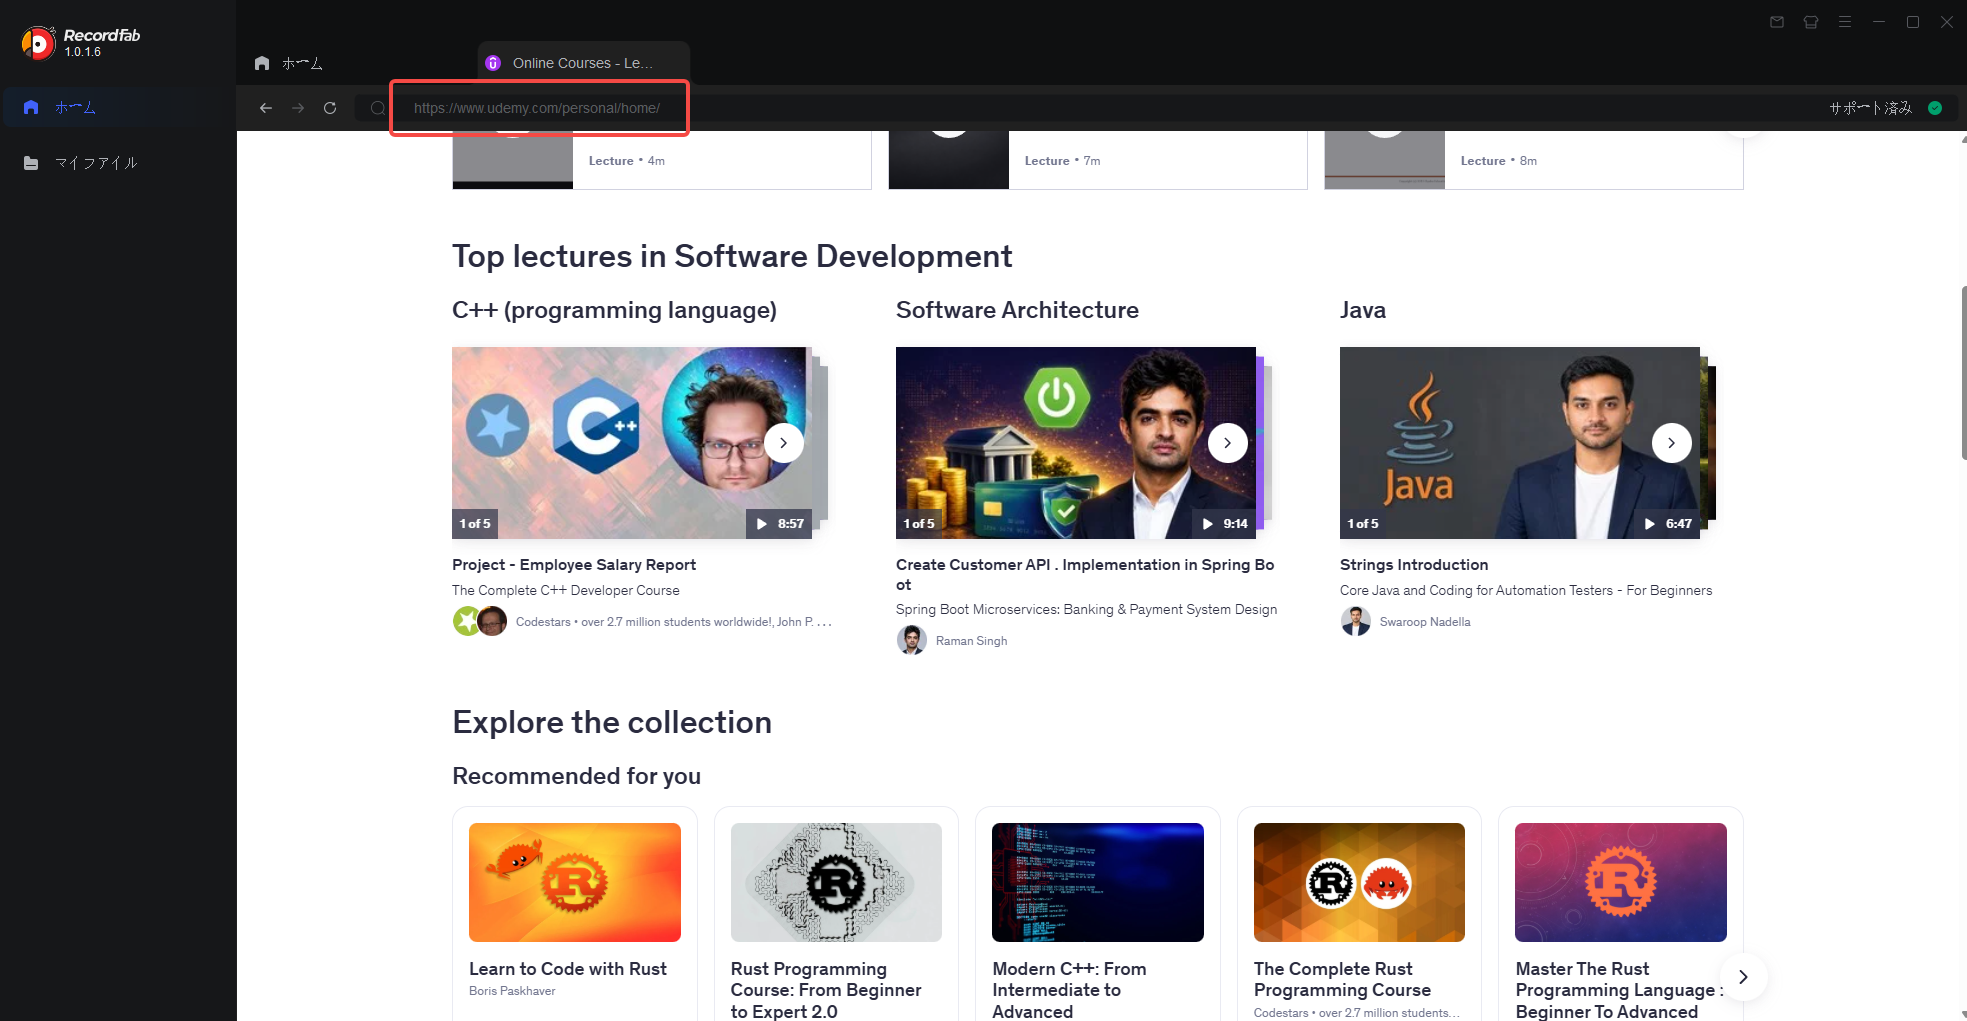This screenshot has height=1021, width=1967.
Task: Open The Complete Rust Programming Course thumbnail
Action: point(1359,882)
